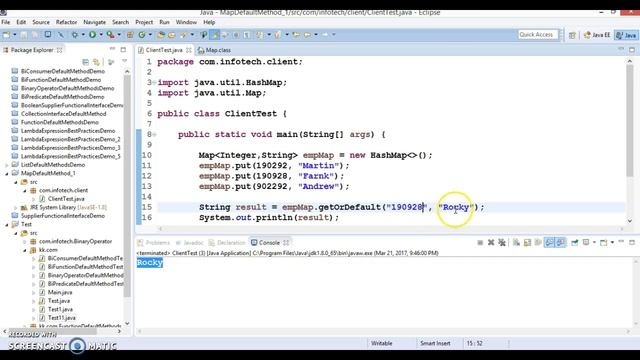Viewport: 640px width, 360px height.
Task: Click Remove Launch X icon in Console
Action: tap(491, 242)
